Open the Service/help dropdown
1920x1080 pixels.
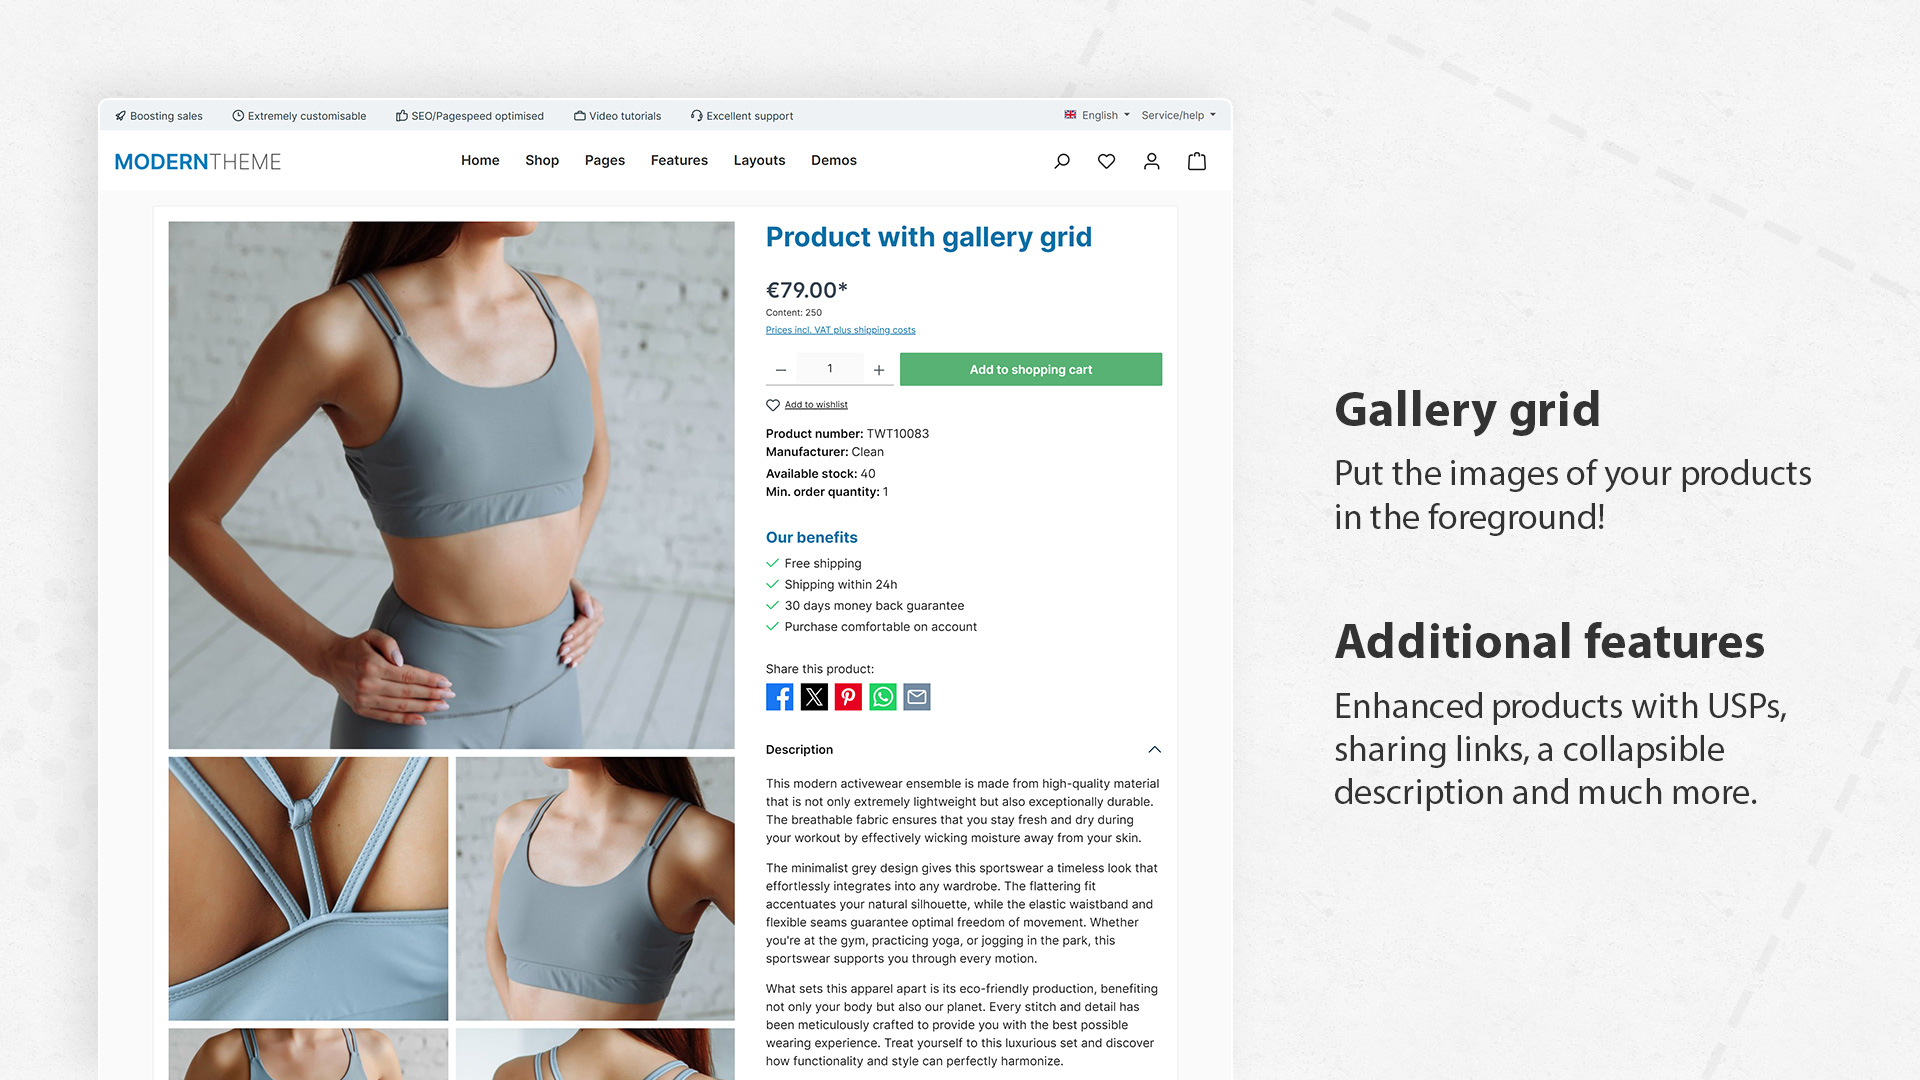(x=1179, y=115)
